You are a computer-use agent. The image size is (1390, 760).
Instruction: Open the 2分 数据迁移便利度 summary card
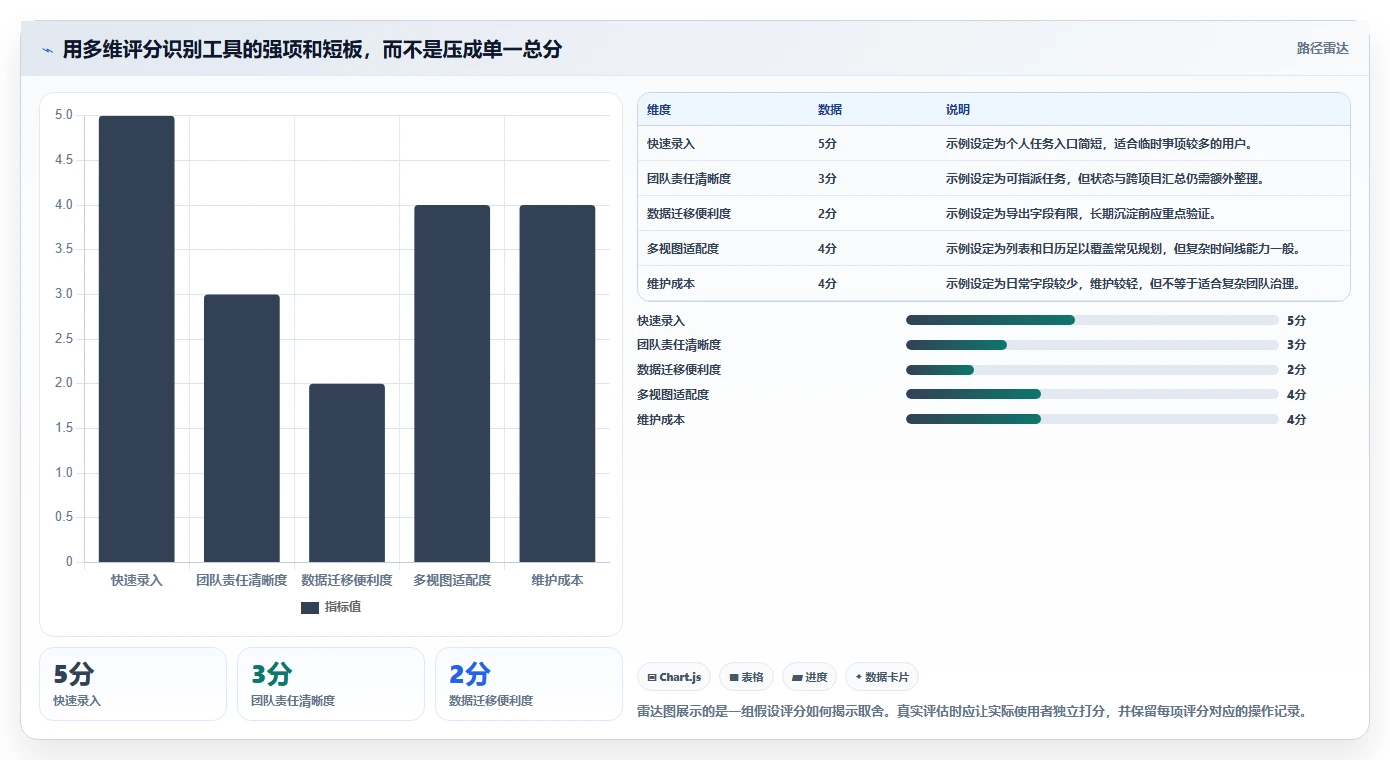point(529,684)
